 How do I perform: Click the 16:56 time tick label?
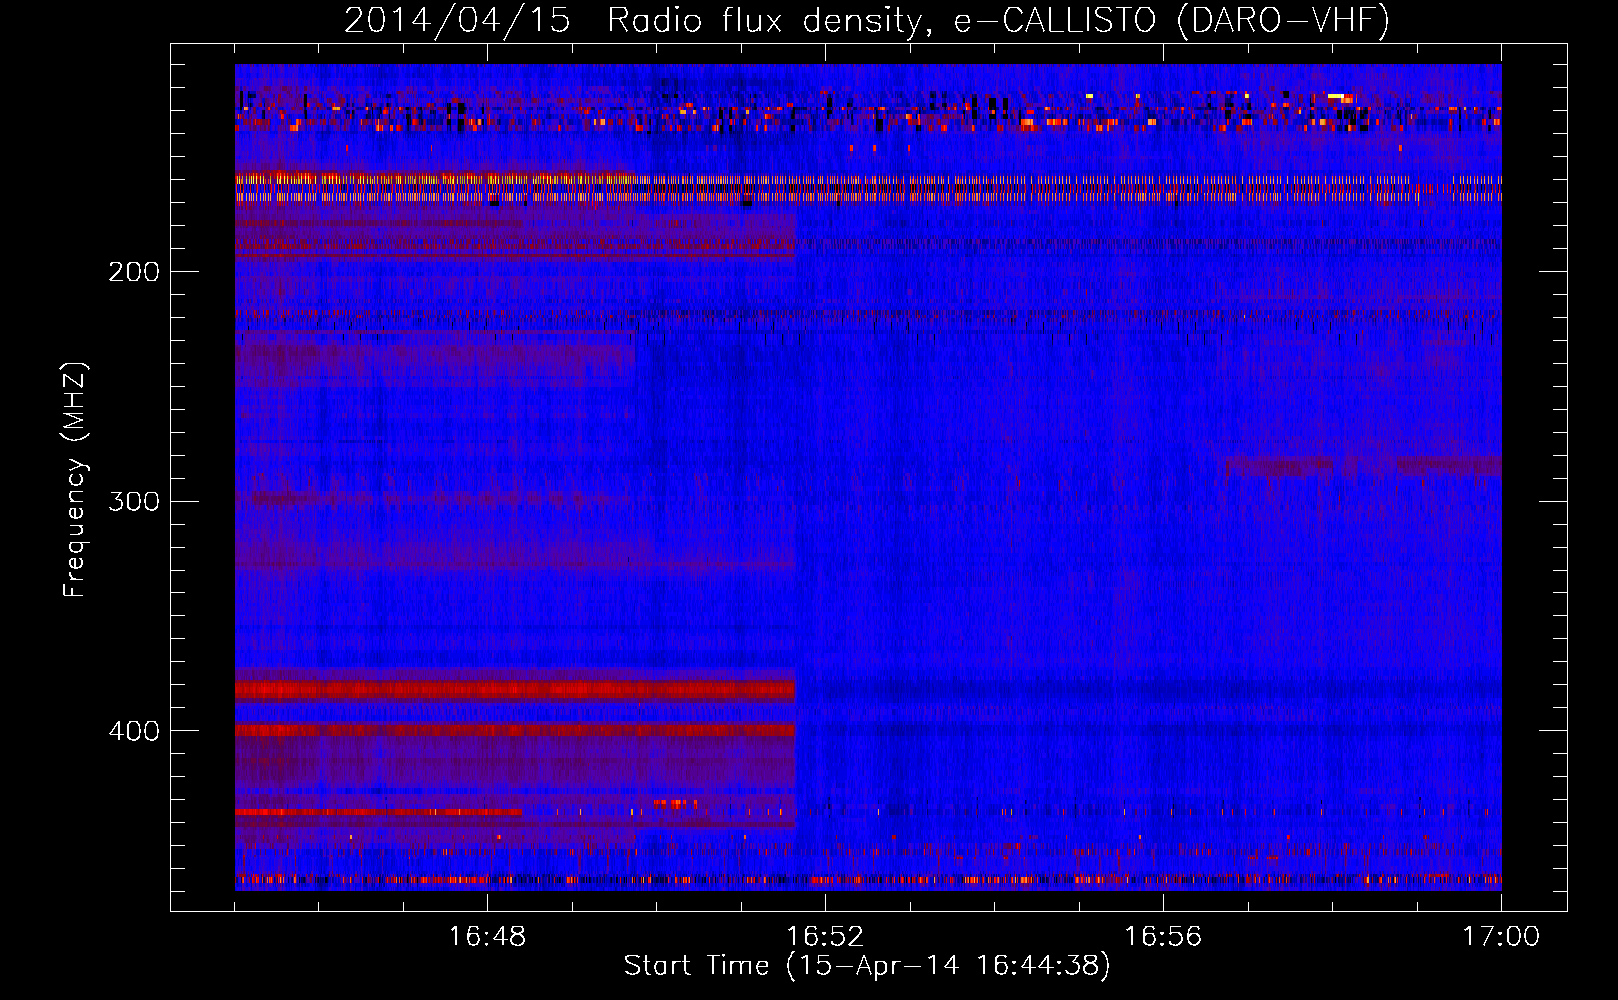click(x=1163, y=937)
